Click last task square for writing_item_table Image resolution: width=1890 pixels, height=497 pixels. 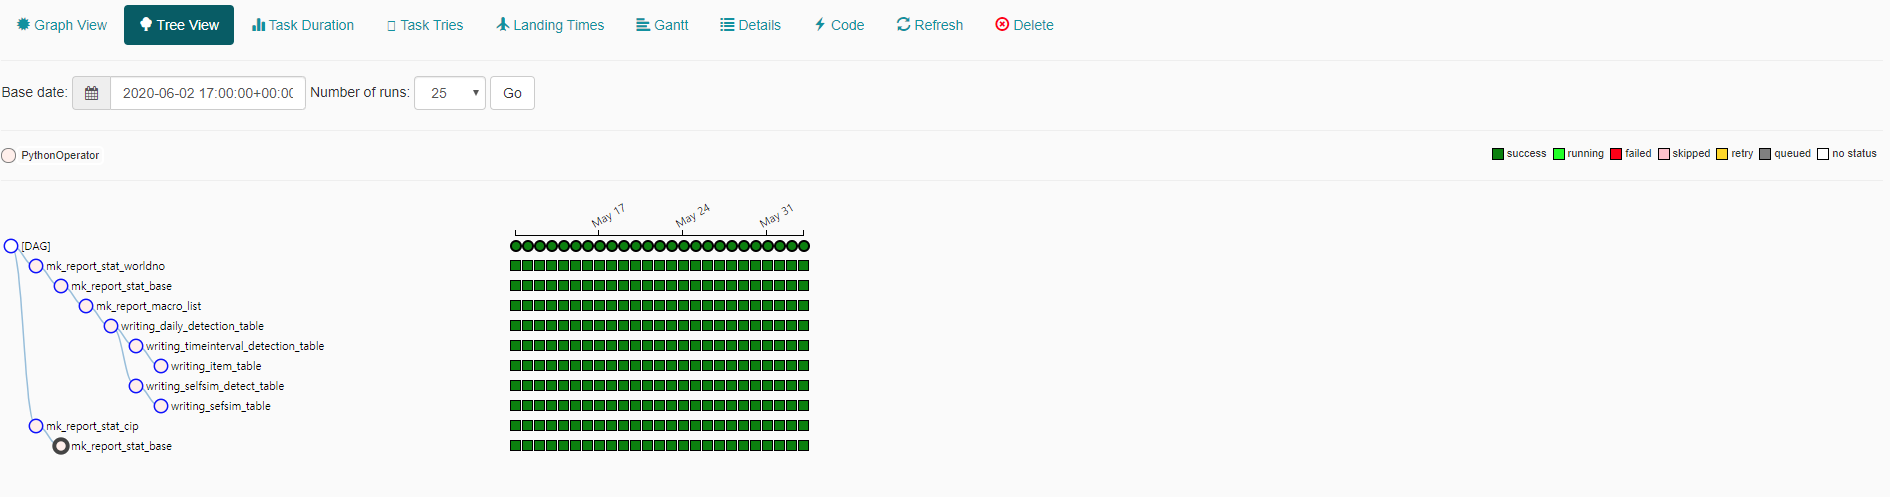click(x=804, y=366)
